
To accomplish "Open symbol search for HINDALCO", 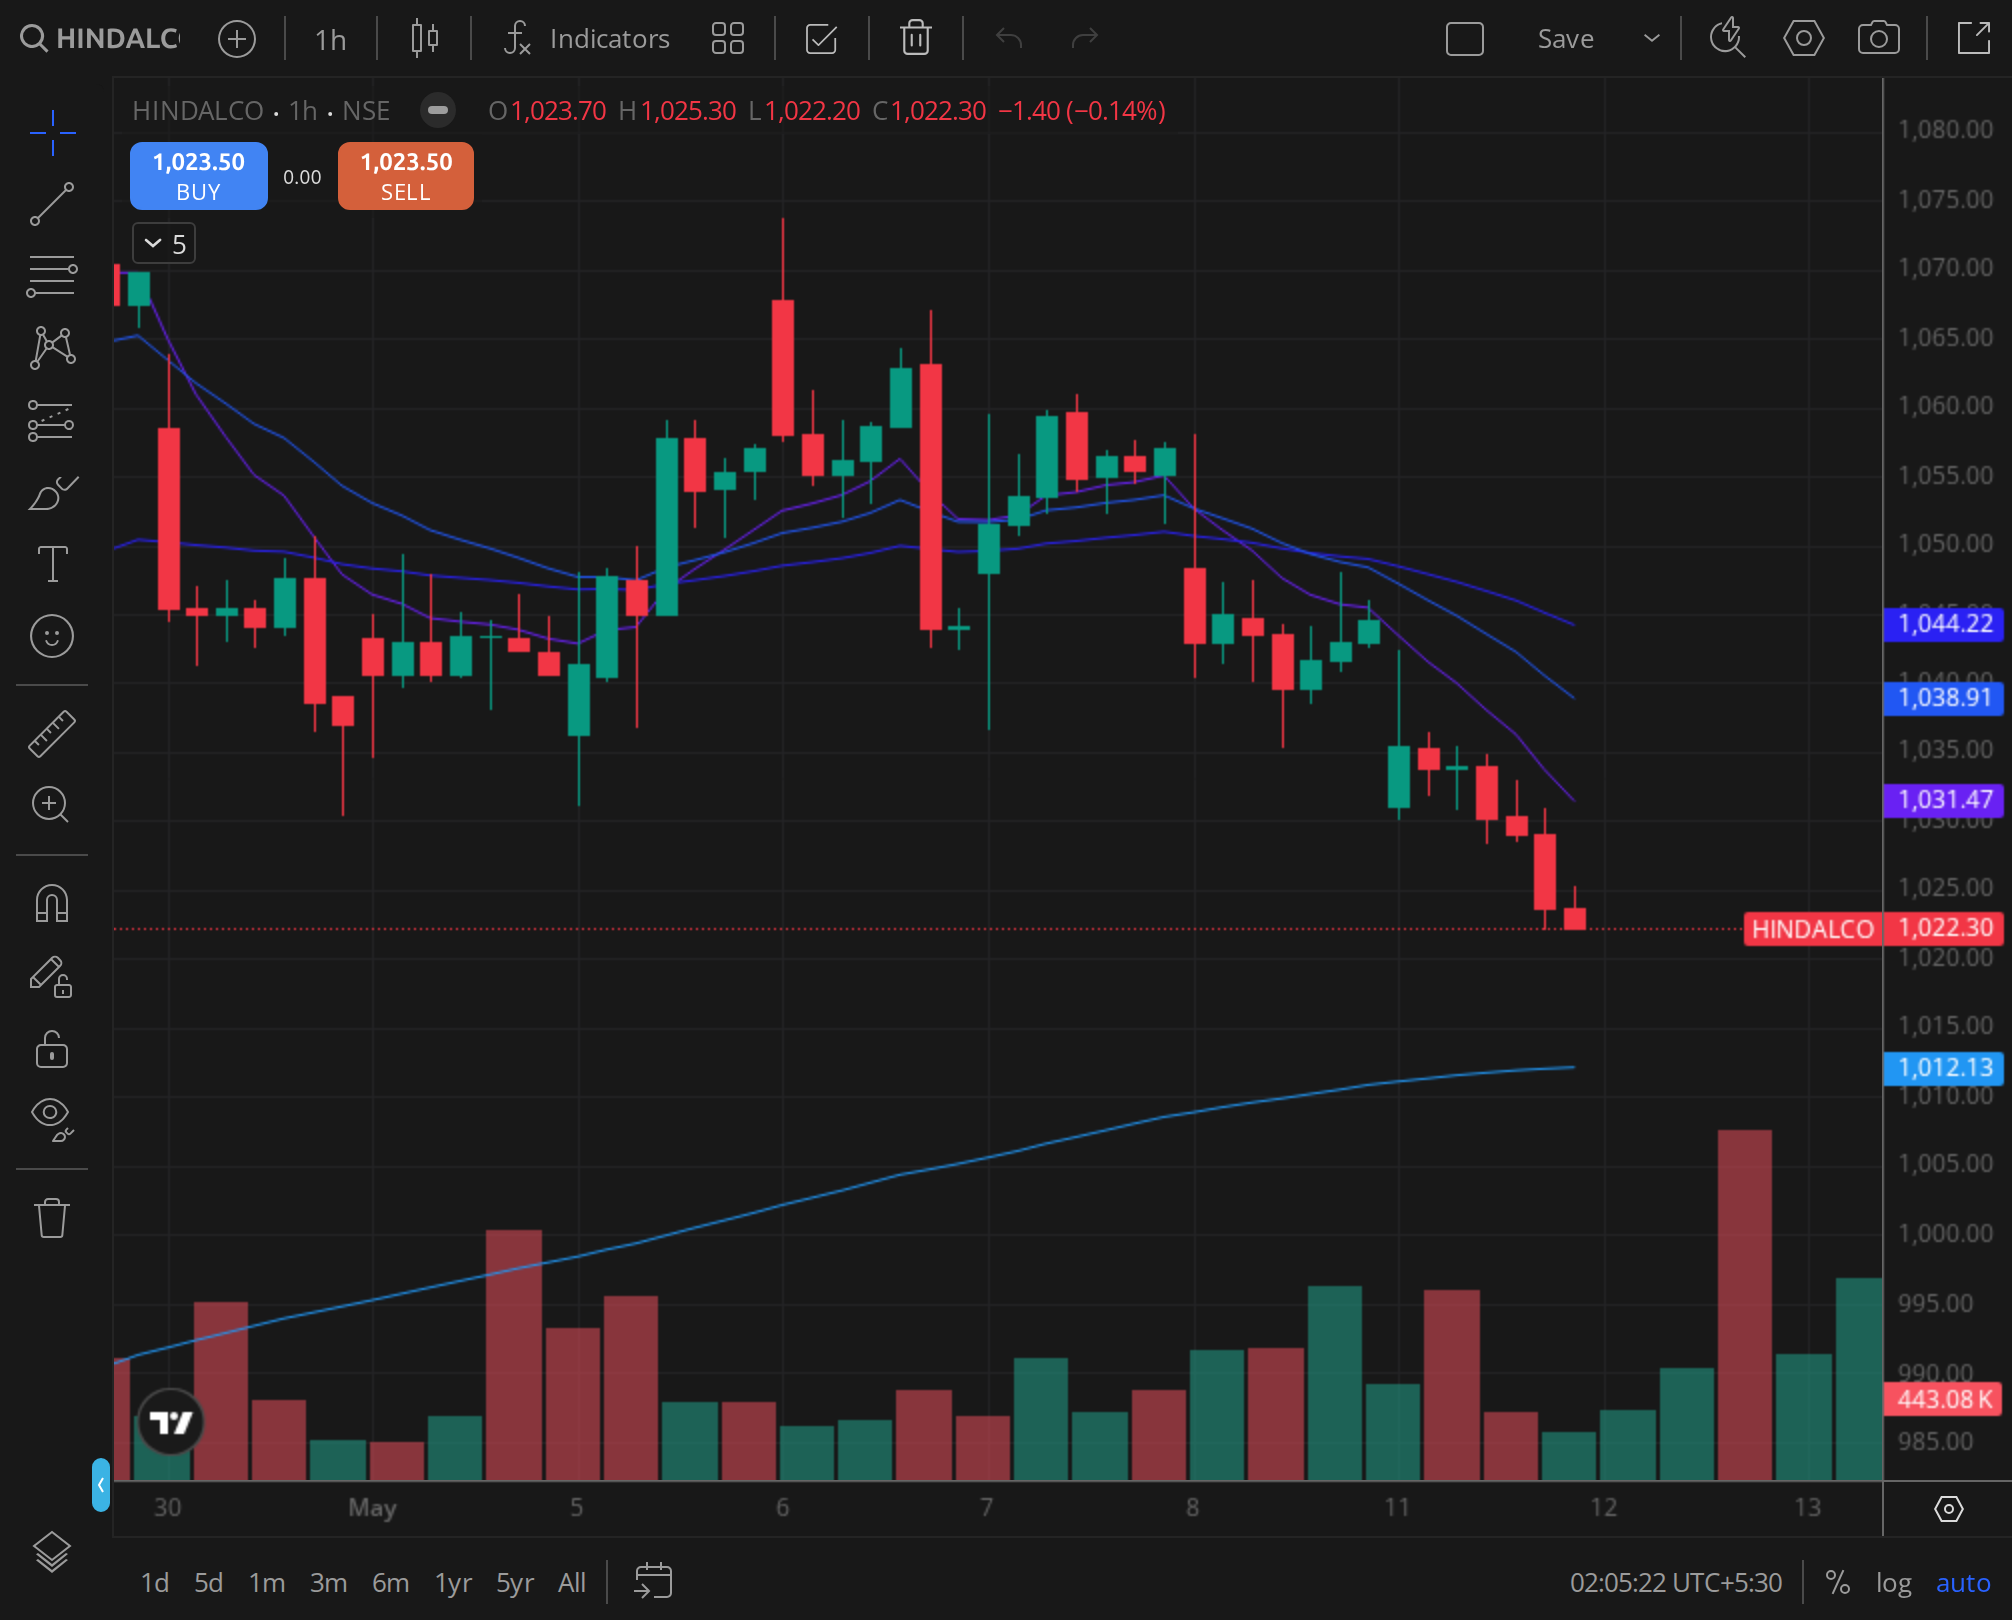I will pyautogui.click(x=100, y=39).
